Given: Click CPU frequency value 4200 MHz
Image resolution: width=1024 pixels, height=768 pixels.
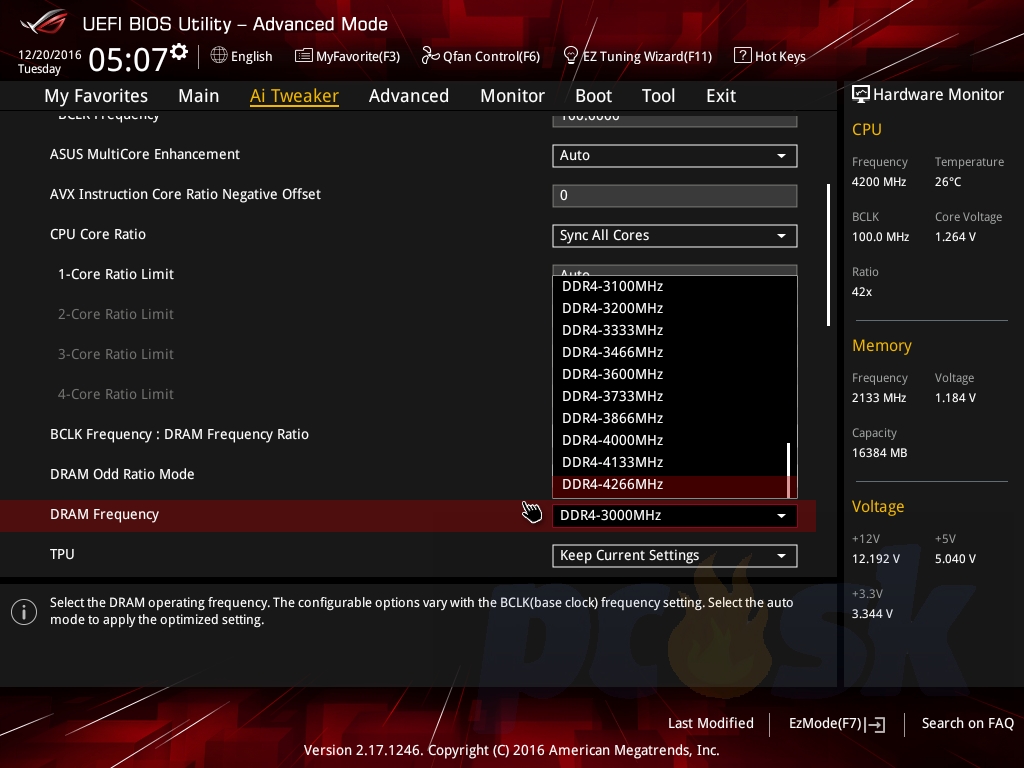Looking at the screenshot, I should point(879,182).
